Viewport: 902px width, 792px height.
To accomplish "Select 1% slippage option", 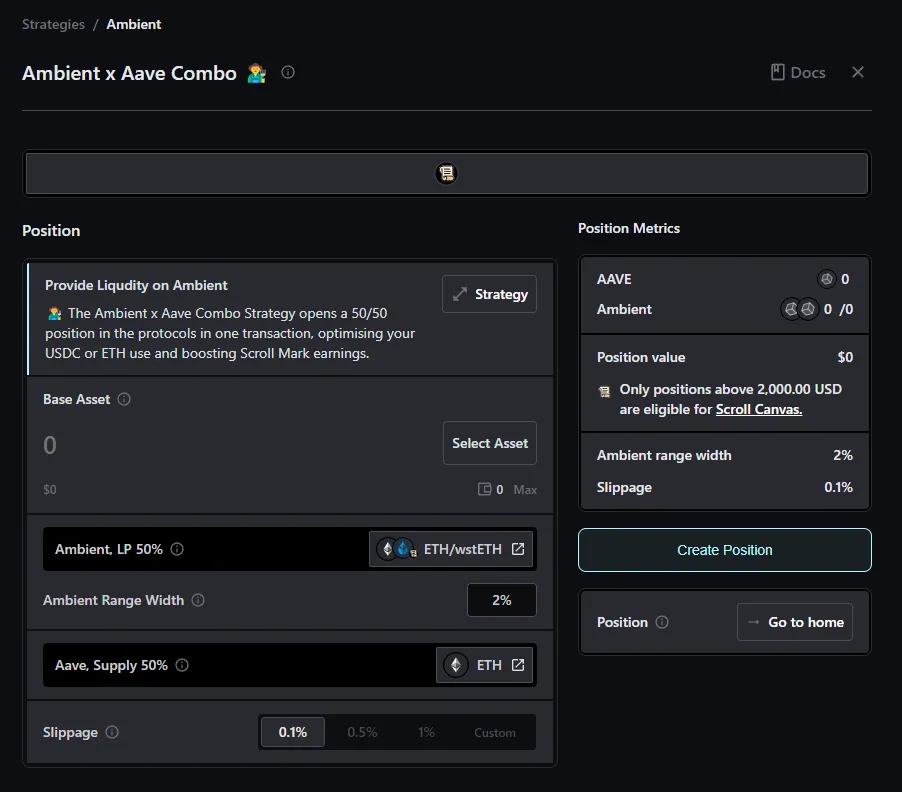I will tap(426, 732).
